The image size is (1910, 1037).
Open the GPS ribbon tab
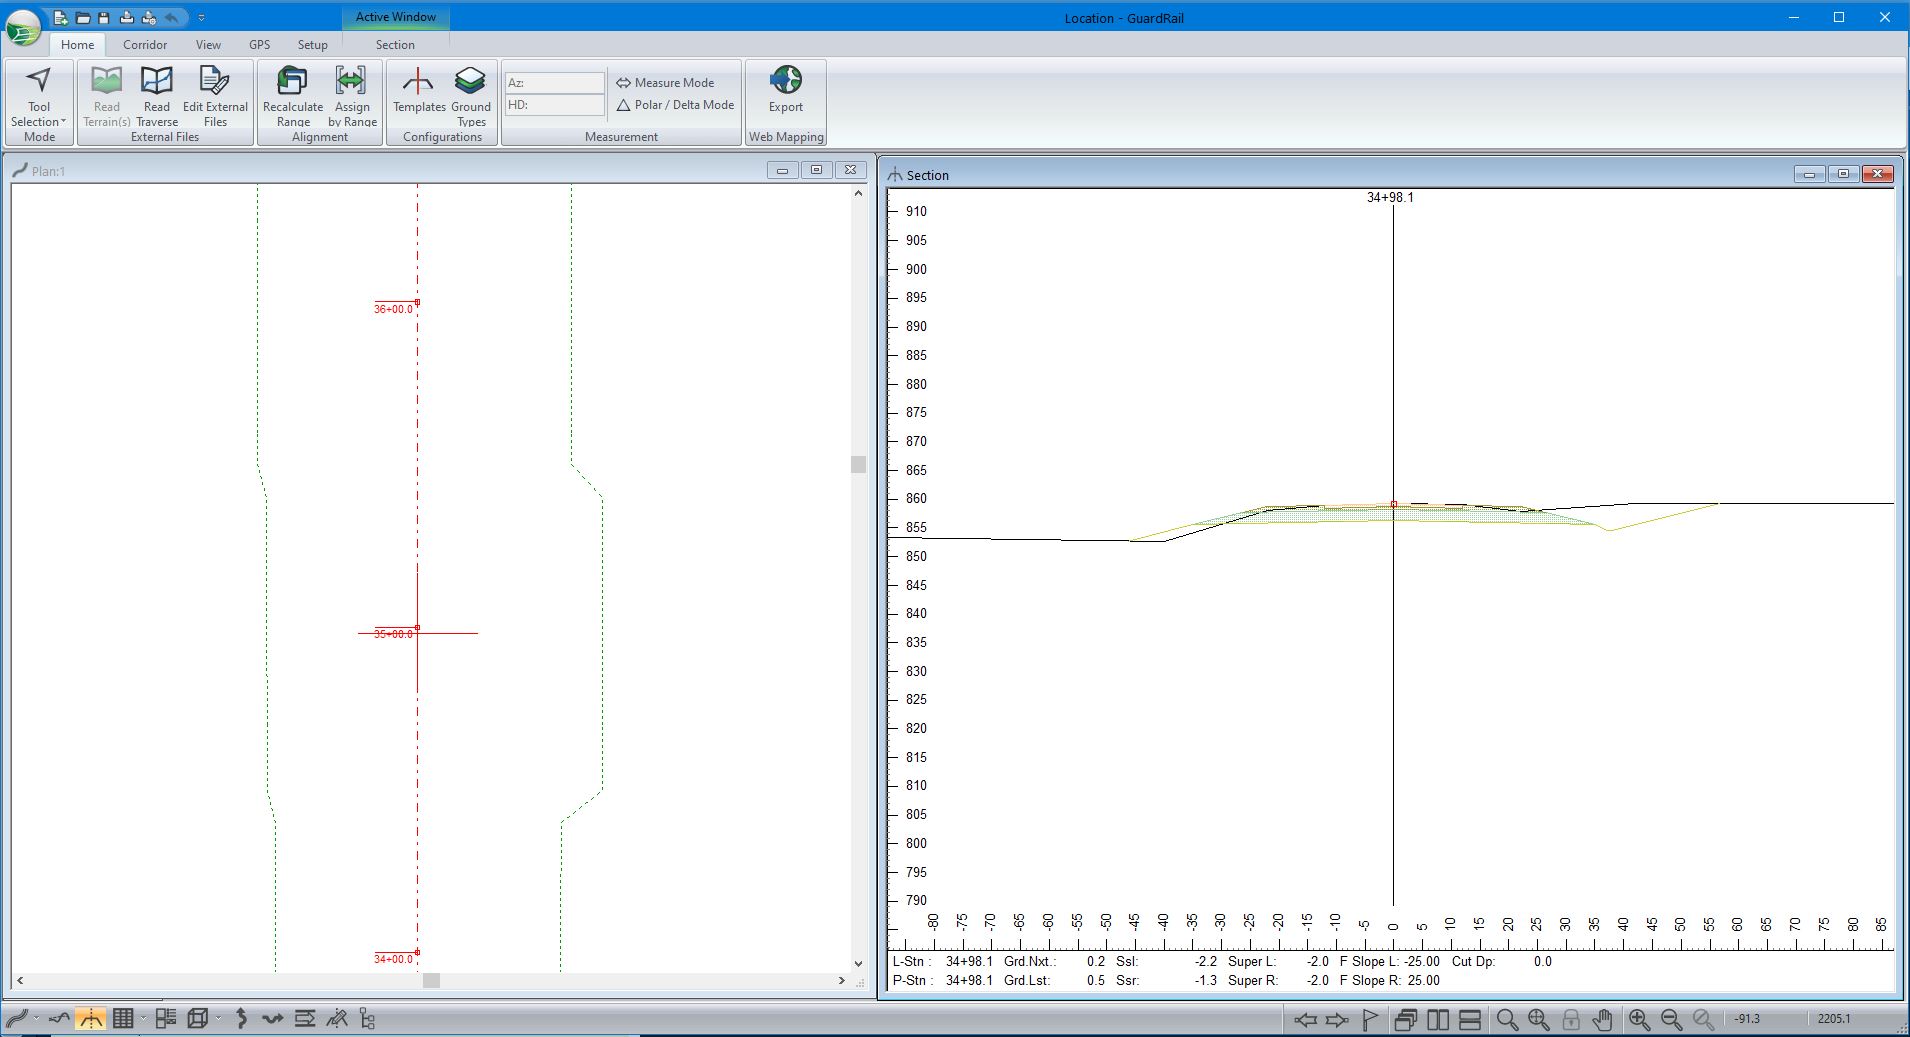[x=259, y=44]
